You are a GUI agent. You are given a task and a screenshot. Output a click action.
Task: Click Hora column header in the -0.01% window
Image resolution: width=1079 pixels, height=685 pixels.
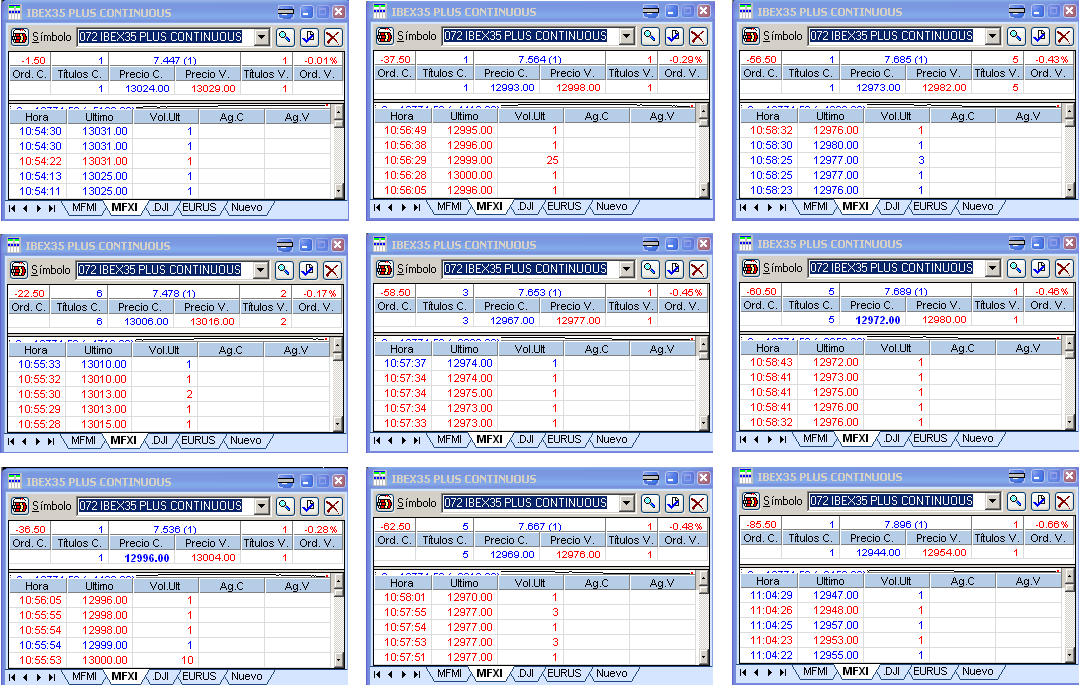pos(36,117)
